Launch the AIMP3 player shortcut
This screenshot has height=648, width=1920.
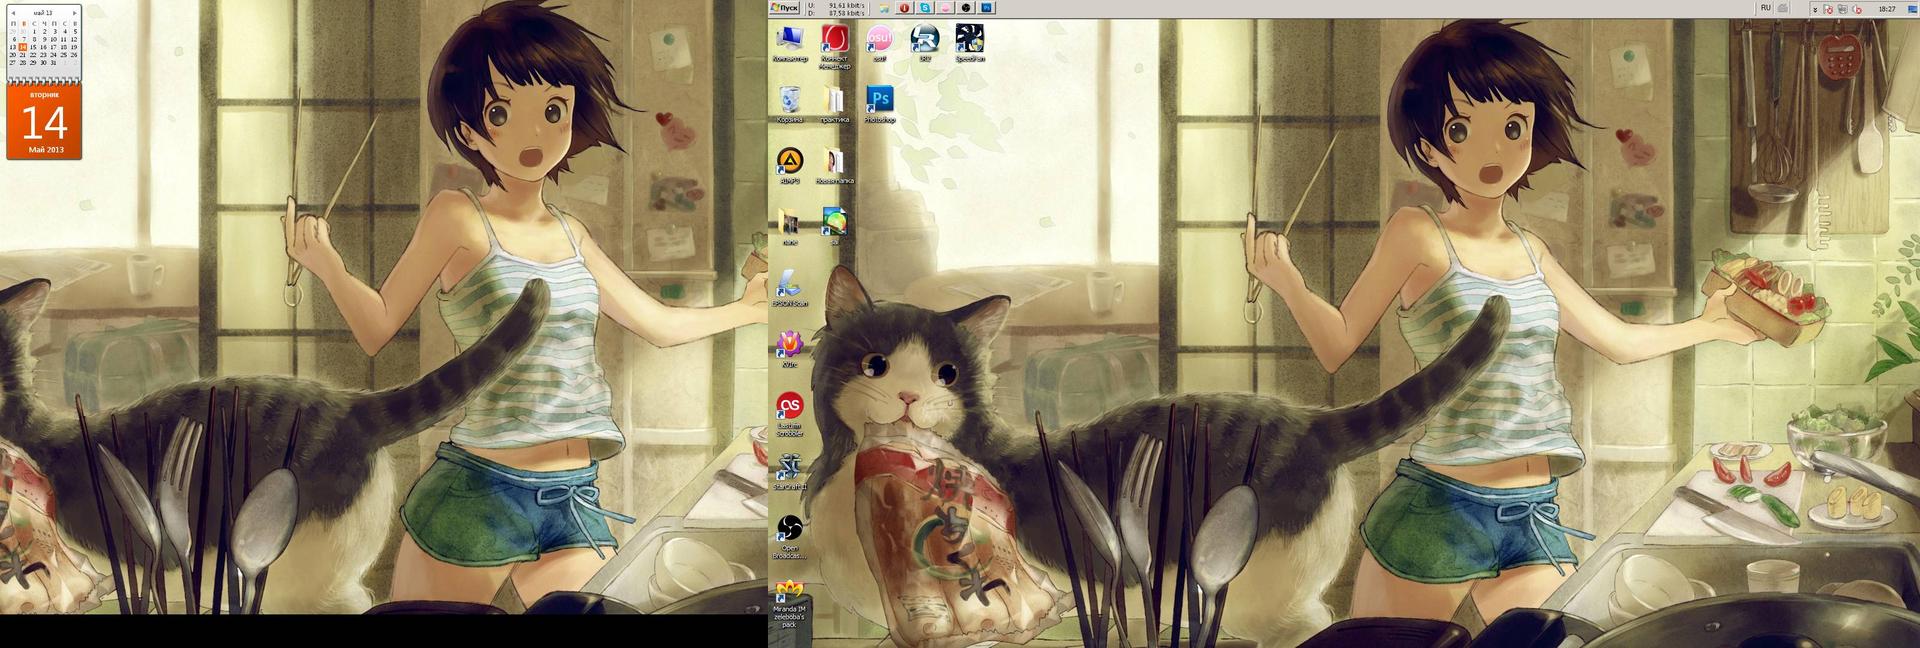(x=790, y=166)
